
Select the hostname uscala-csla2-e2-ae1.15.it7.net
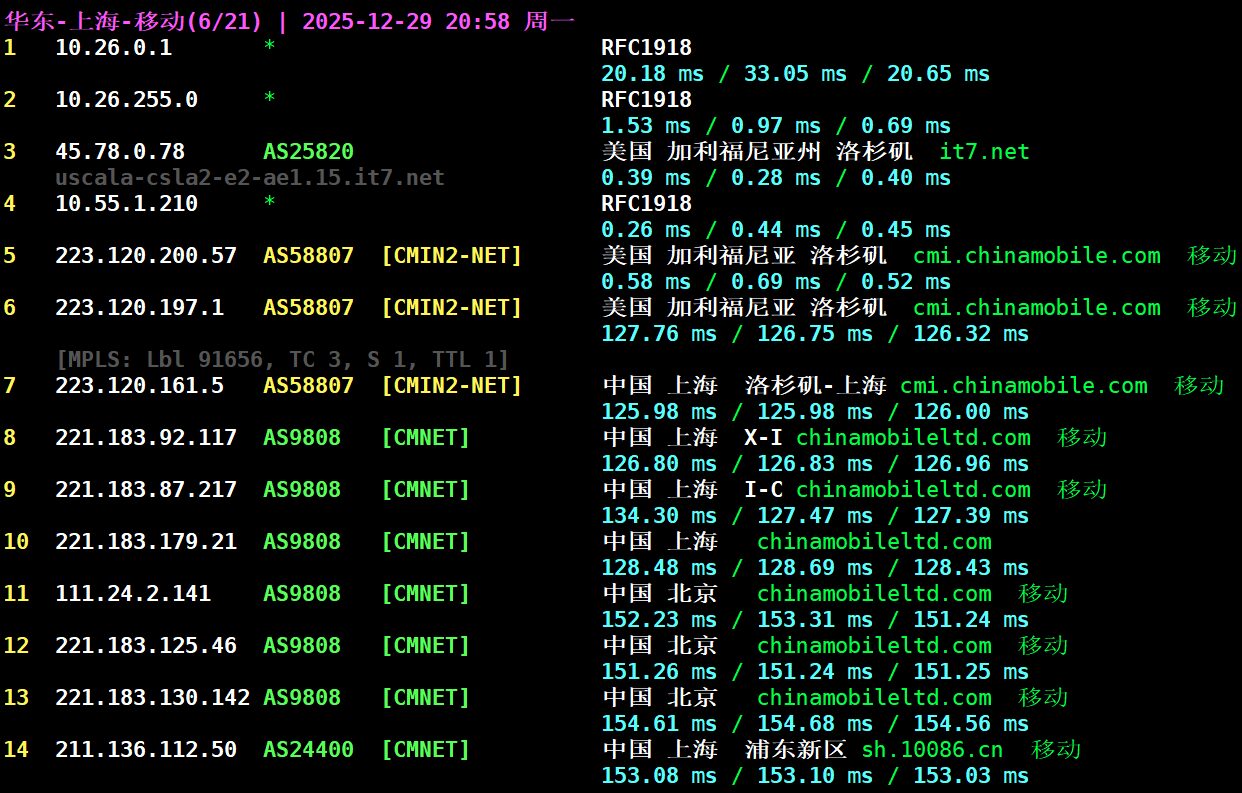point(250,178)
